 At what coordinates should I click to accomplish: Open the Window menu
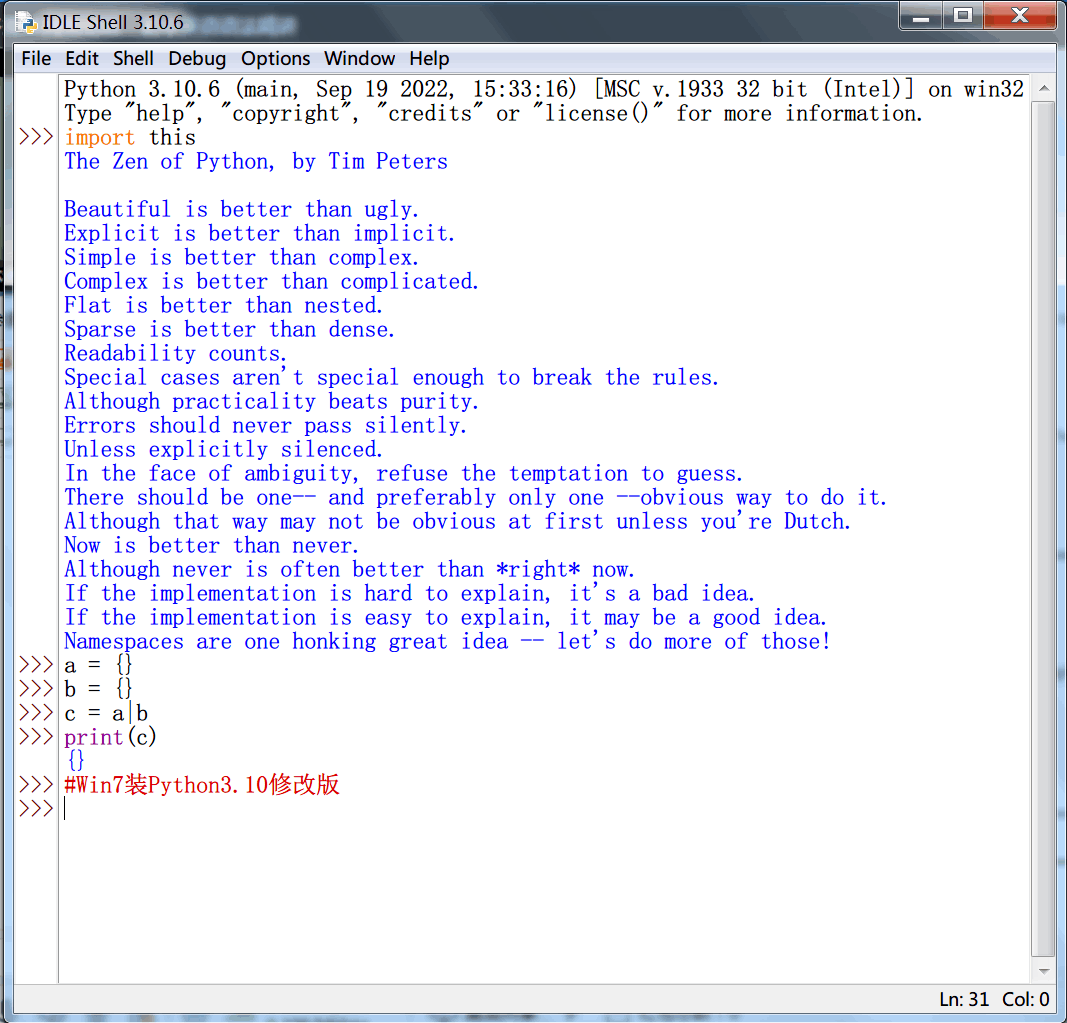pos(360,59)
